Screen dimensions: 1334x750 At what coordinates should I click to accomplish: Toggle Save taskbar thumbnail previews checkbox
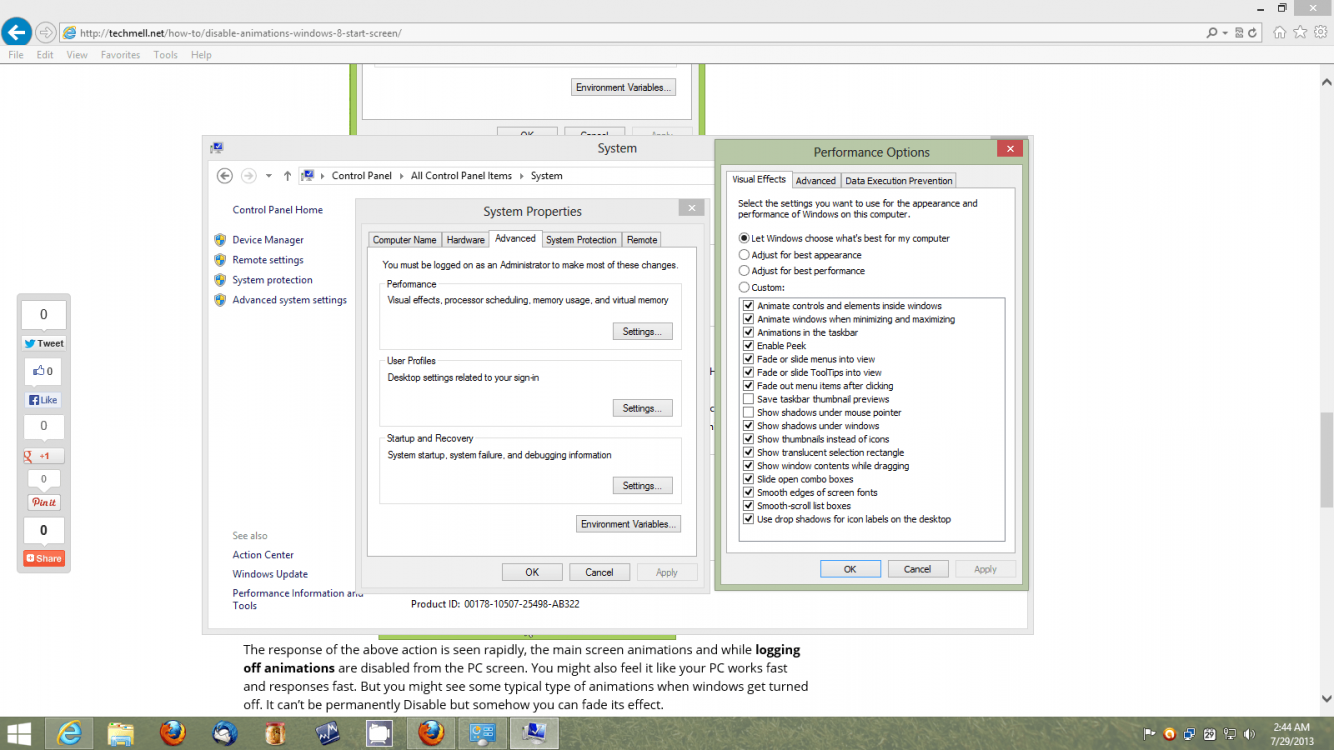pos(748,399)
